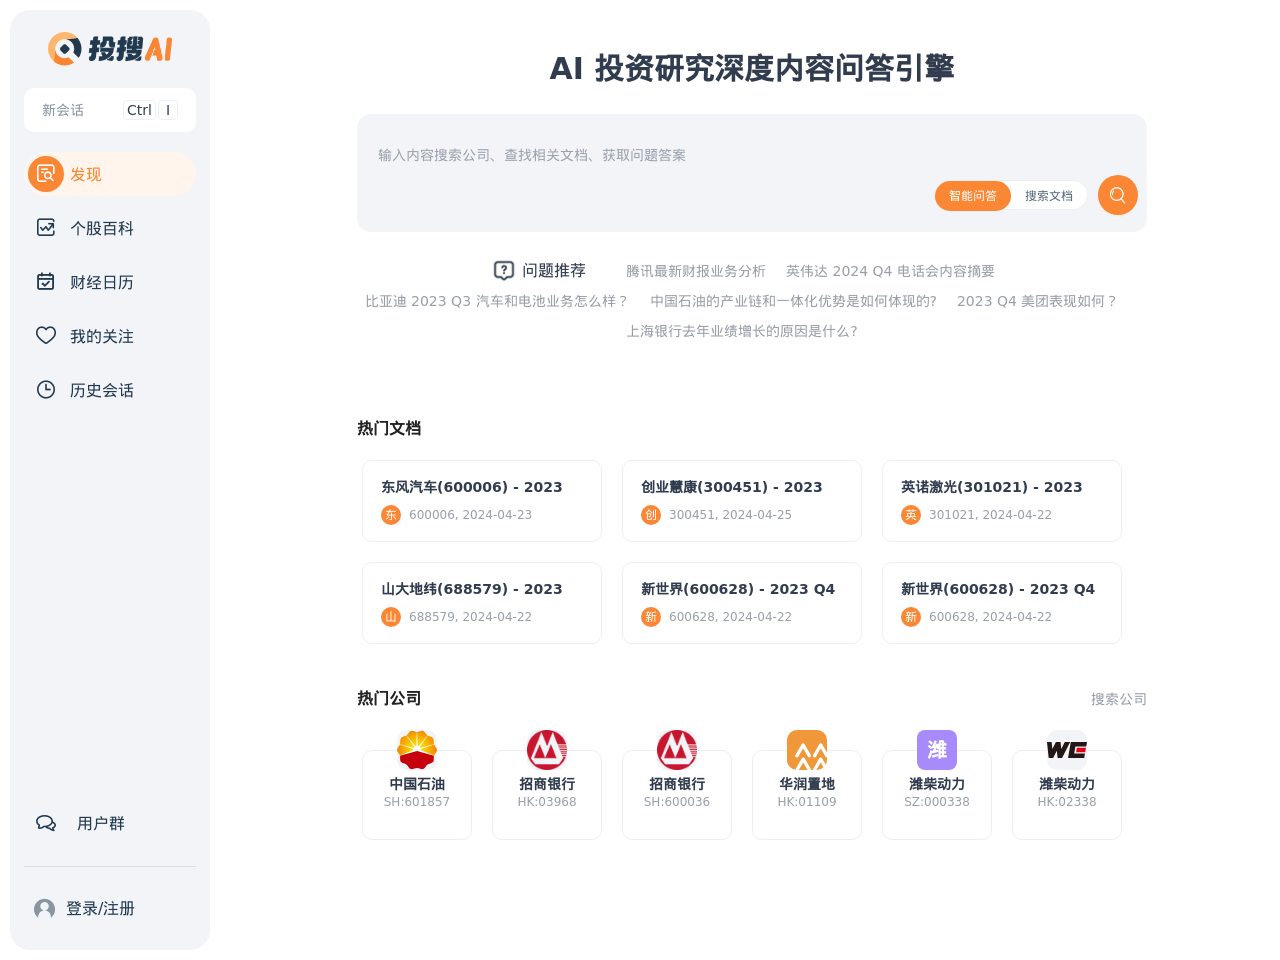Click stock code SH:600036
Image resolution: width=1280 pixels, height=960 pixels.
[x=677, y=802]
